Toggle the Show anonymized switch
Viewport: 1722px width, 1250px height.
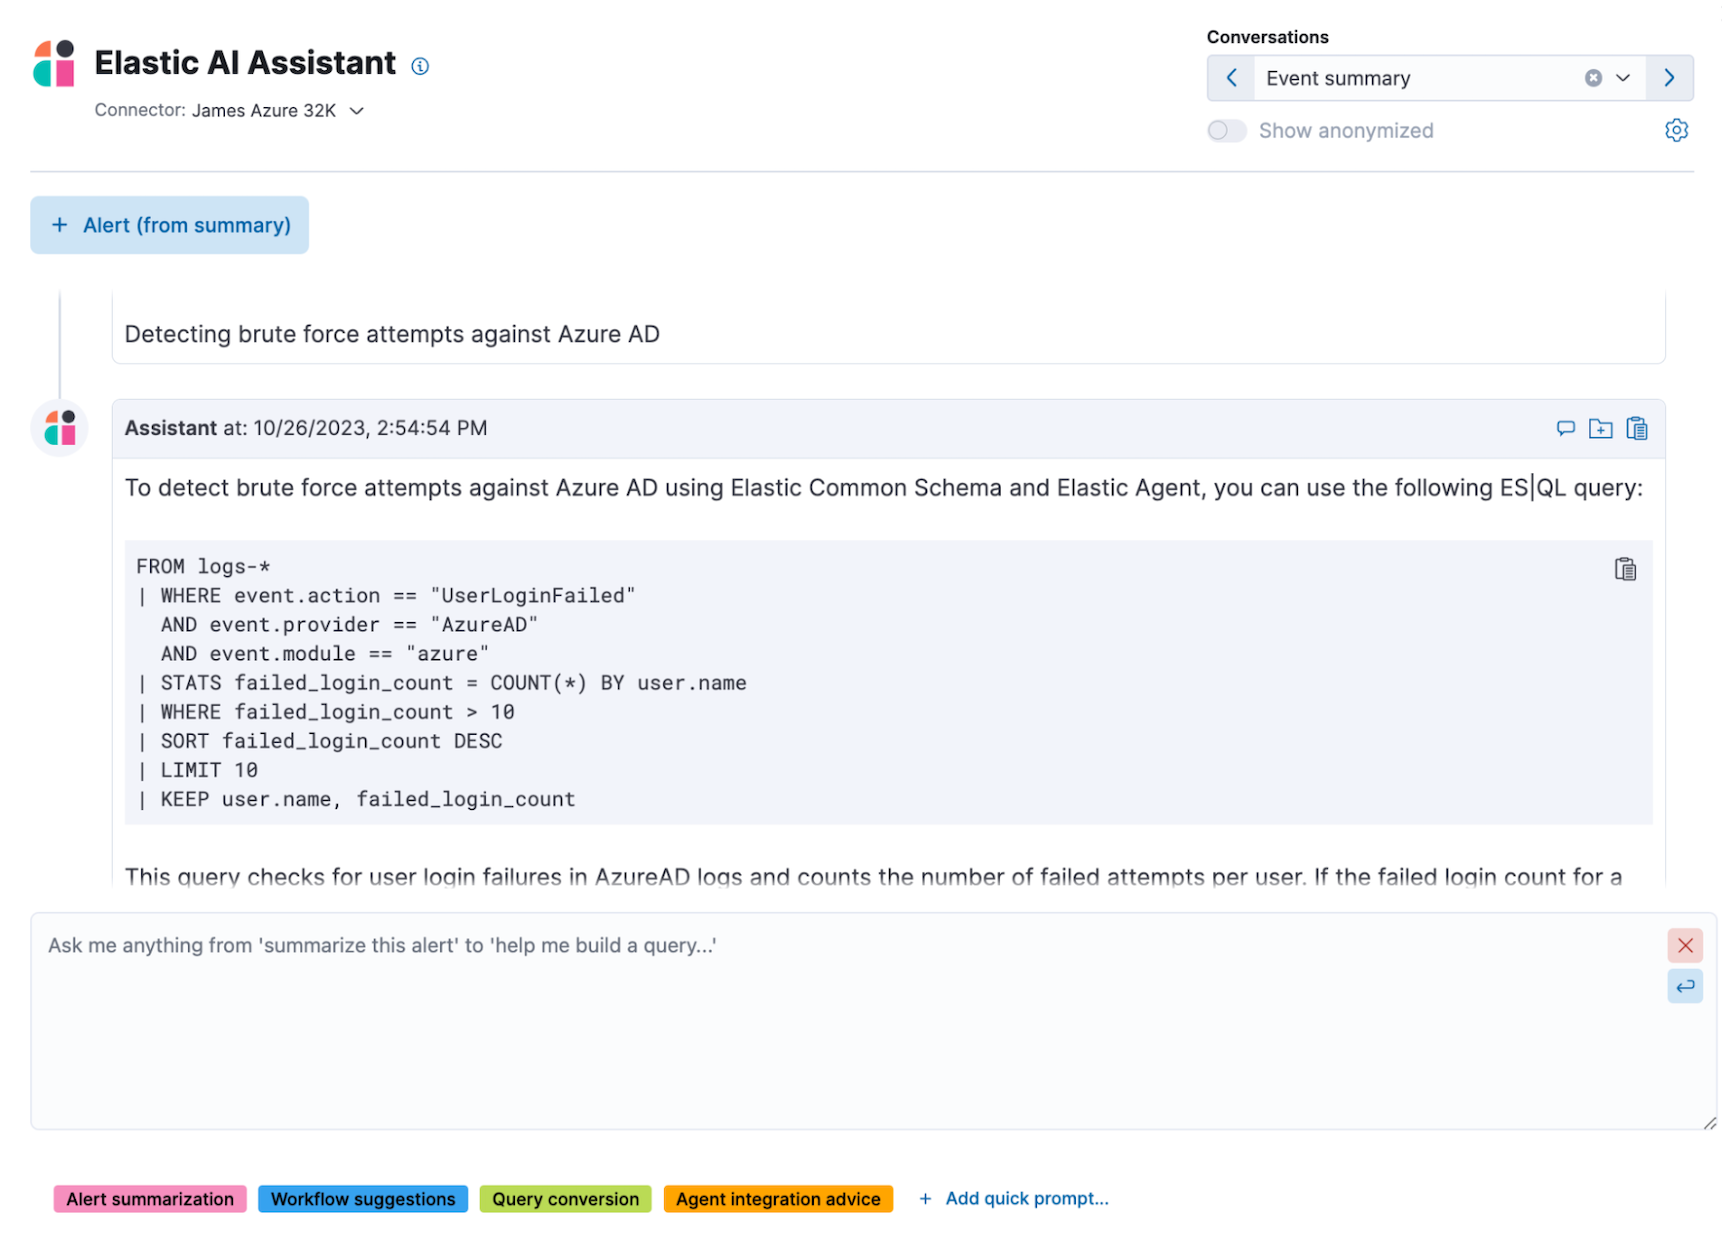coord(1226,131)
